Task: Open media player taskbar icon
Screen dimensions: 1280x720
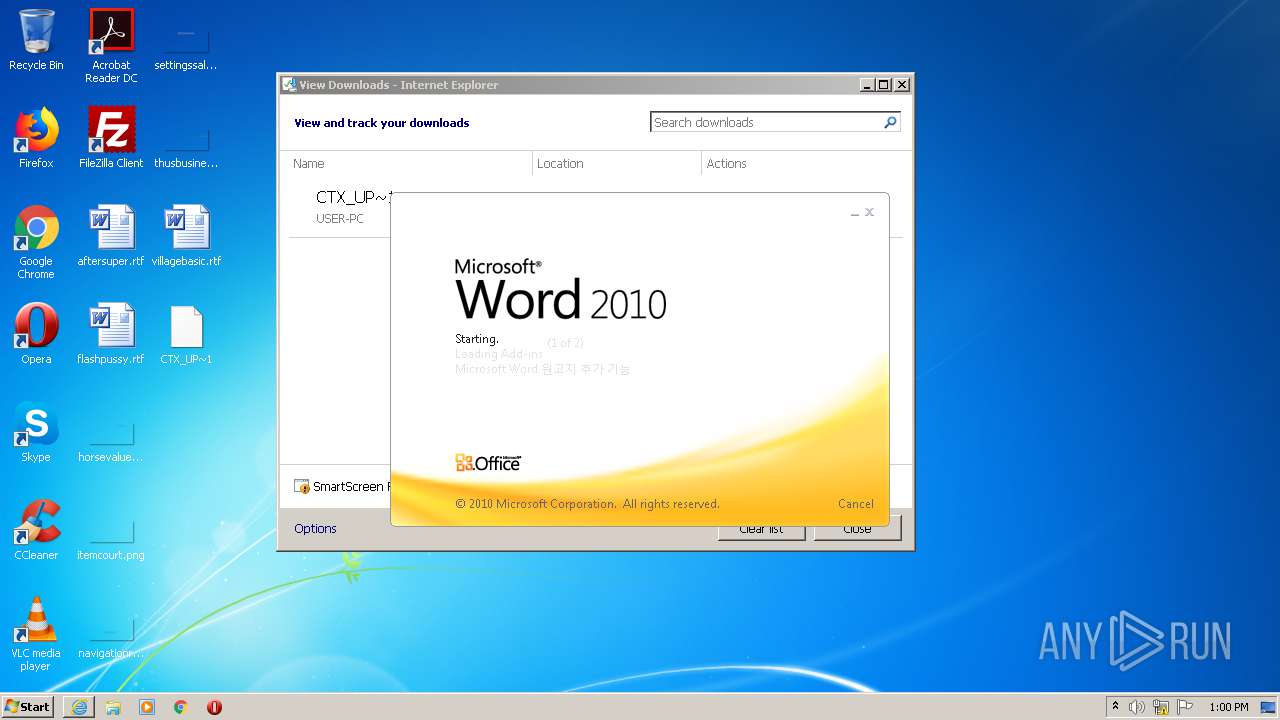Action: (147, 707)
